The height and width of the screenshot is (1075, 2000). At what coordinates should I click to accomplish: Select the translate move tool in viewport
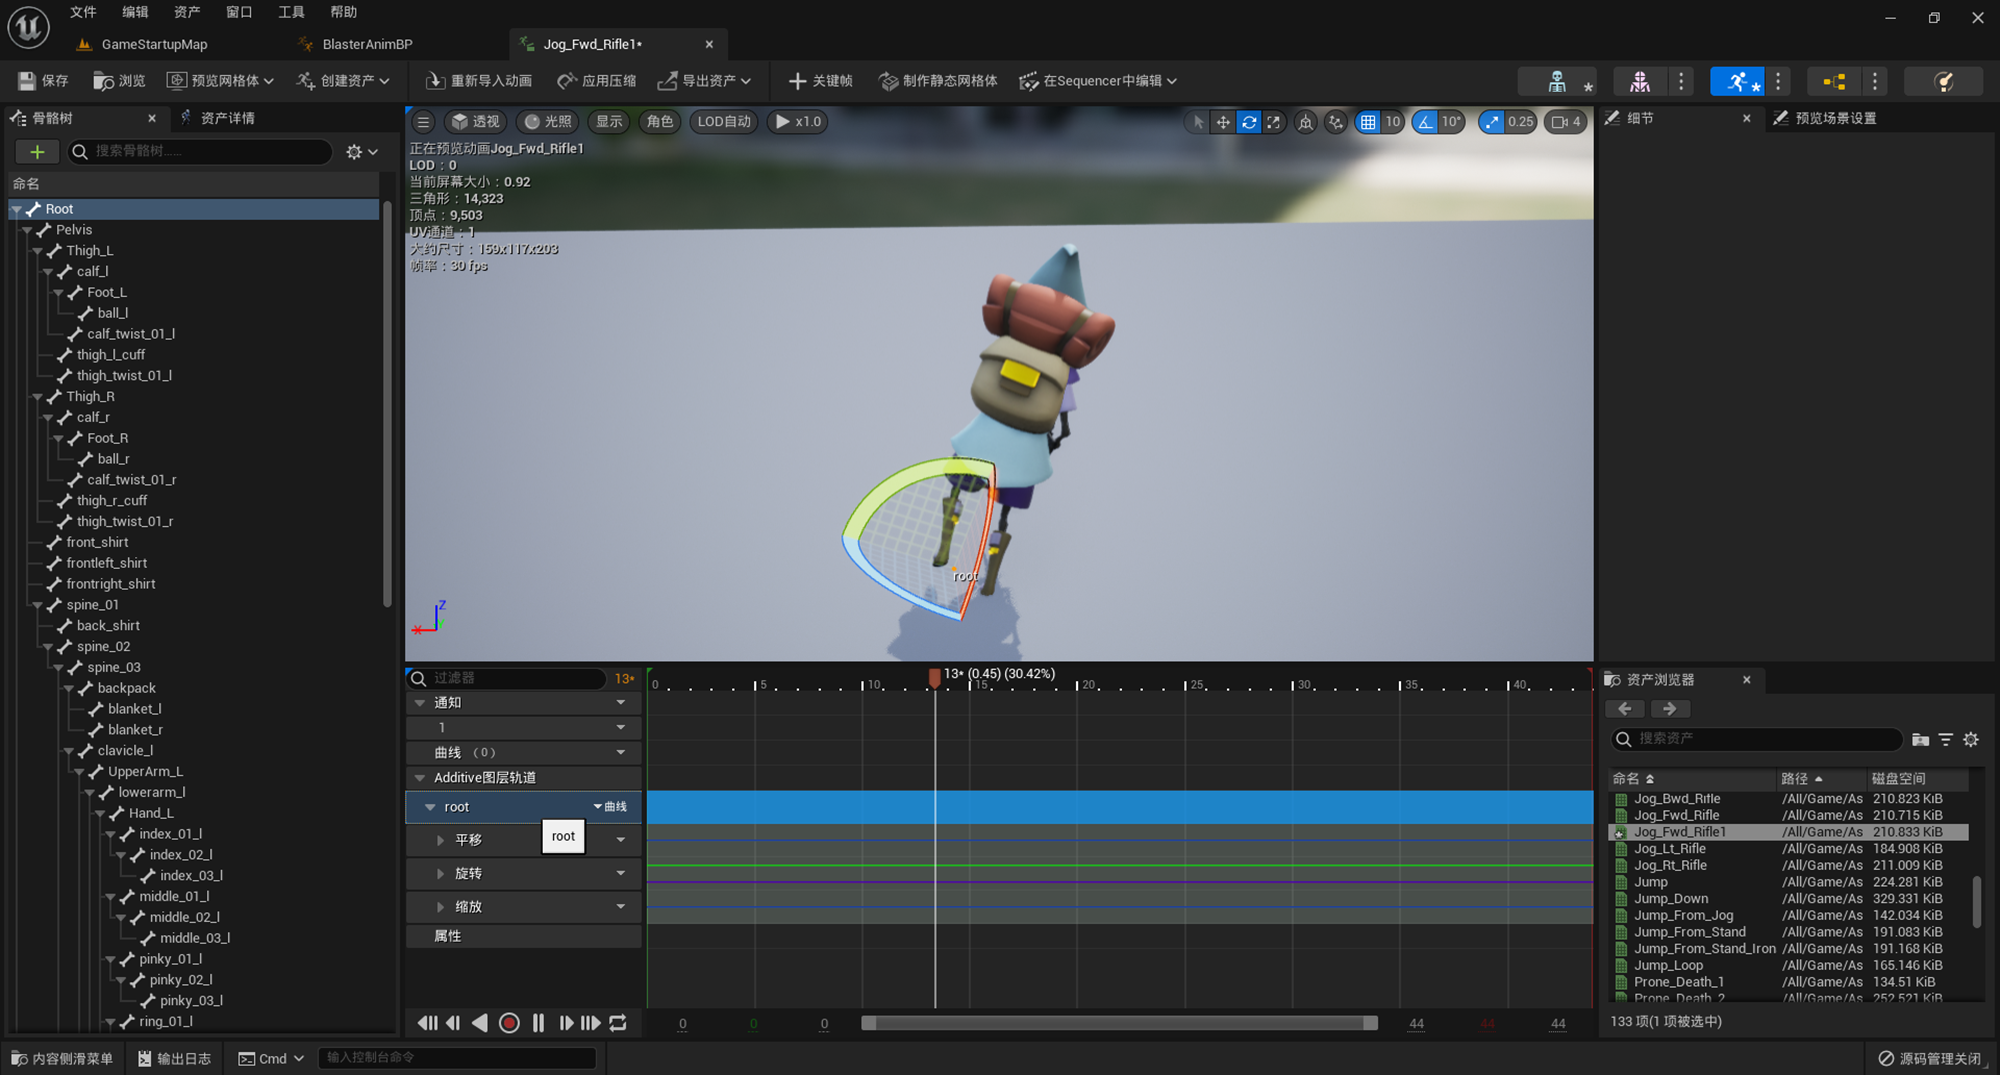click(x=1222, y=122)
